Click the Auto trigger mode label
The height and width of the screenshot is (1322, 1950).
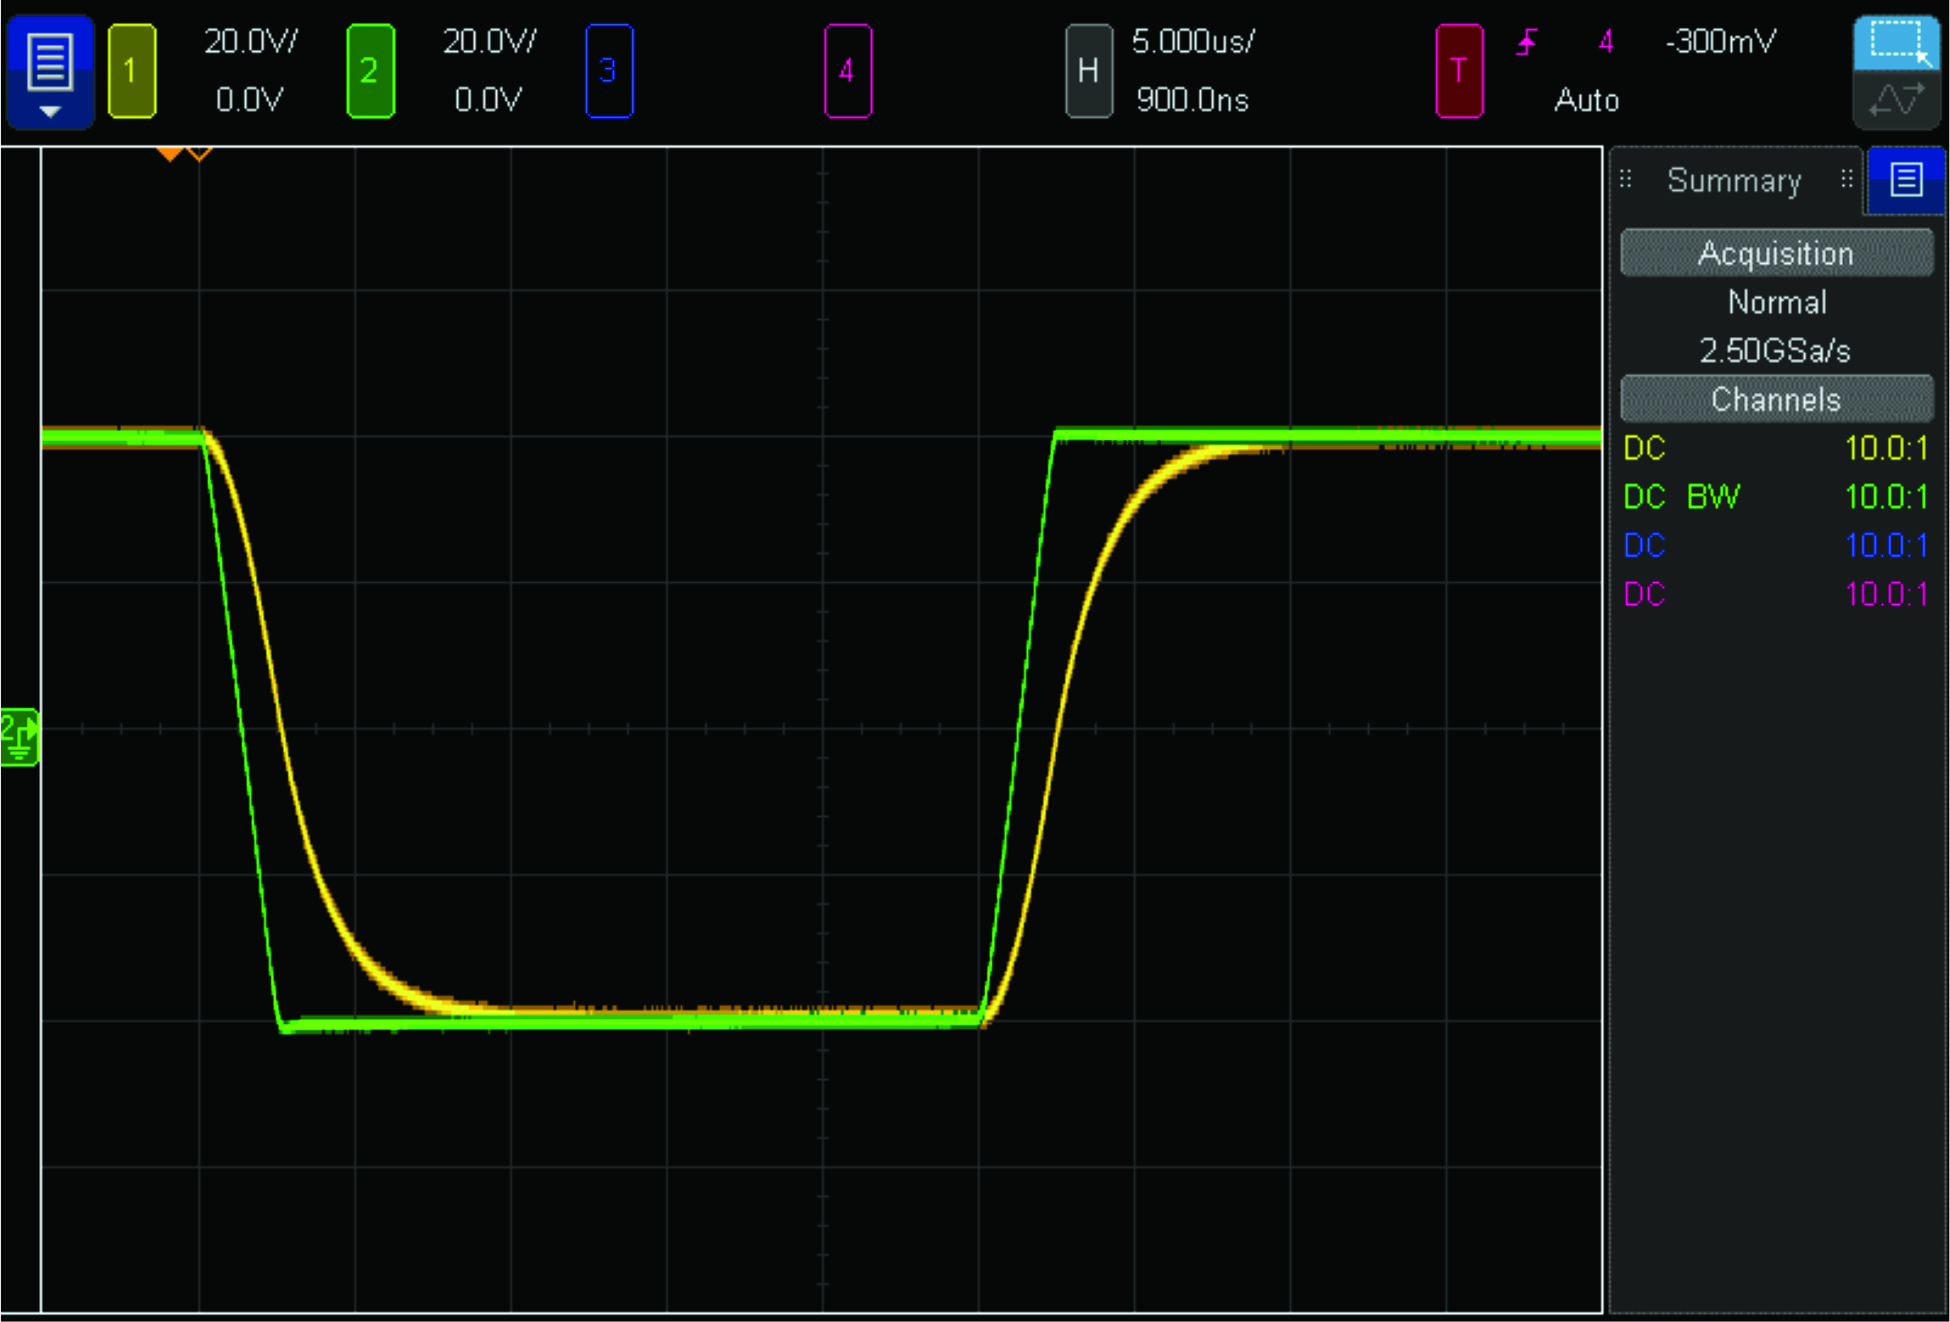1586,100
